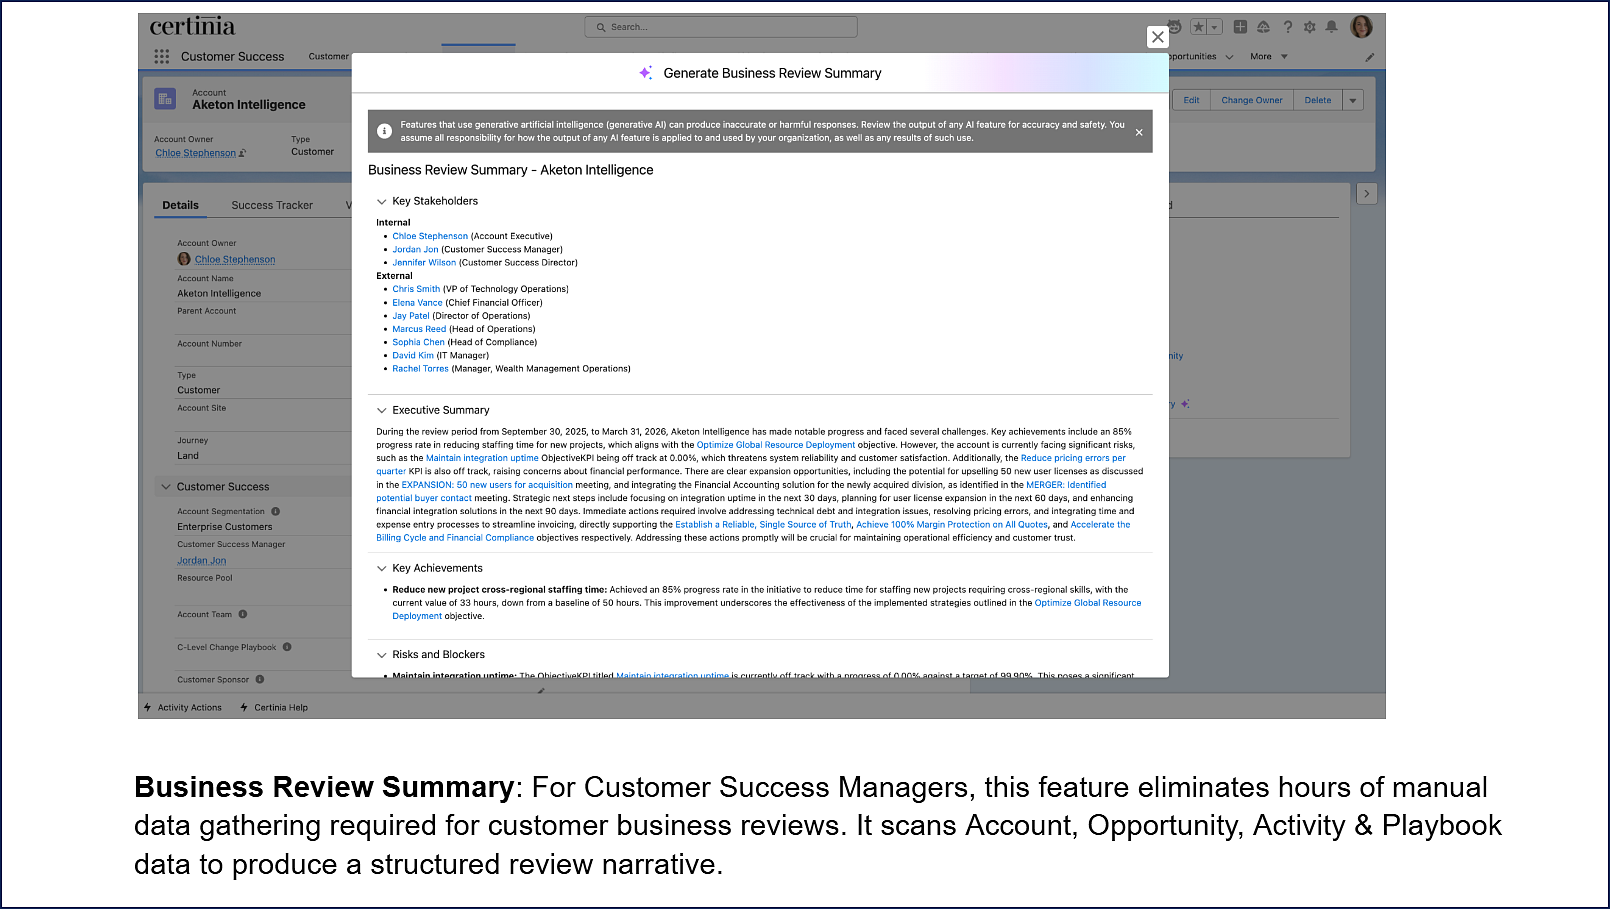This screenshot has height=909, width=1610.
Task: Collapse the Risks and Blockers section
Action: pos(381,655)
